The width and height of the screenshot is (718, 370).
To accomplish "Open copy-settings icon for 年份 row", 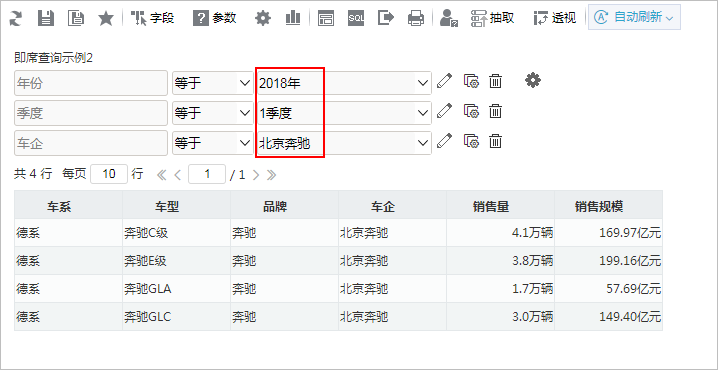I will [x=471, y=81].
